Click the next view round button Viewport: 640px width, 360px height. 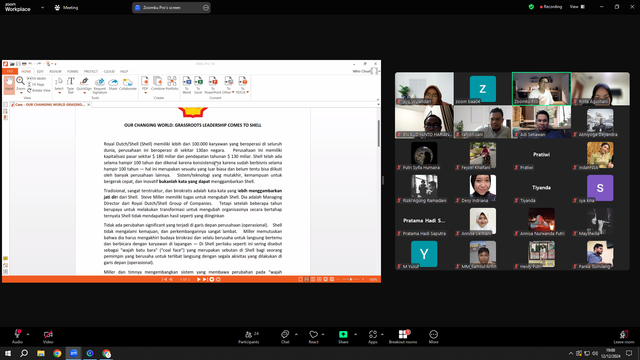pyautogui.click(x=218, y=280)
